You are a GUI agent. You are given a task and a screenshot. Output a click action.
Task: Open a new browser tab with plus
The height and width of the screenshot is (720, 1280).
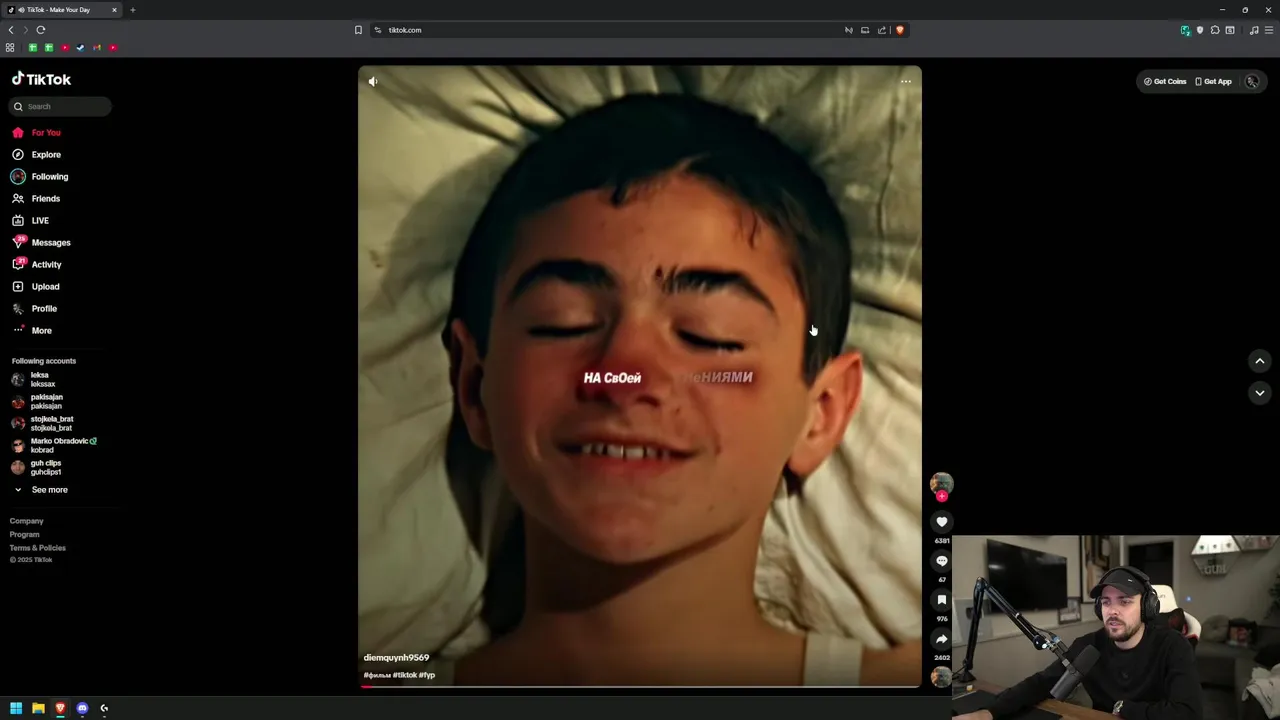pyautogui.click(x=132, y=10)
